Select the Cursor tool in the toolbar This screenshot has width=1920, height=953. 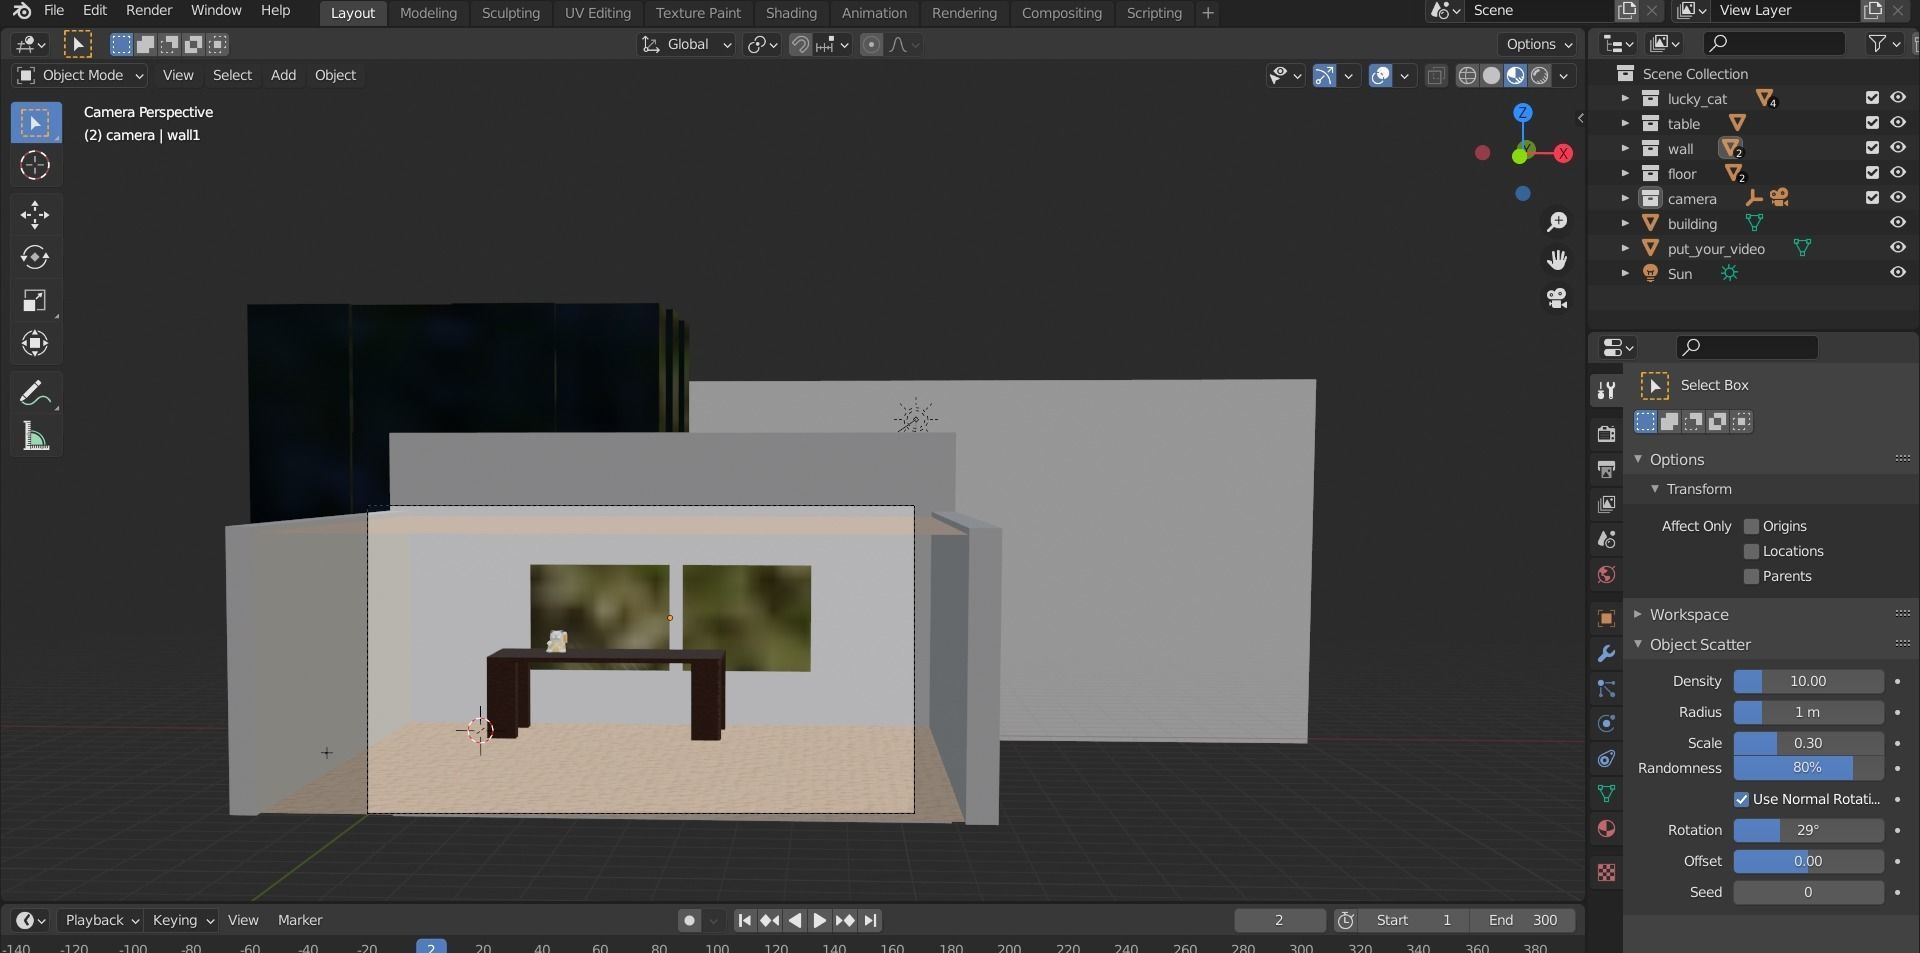tap(35, 165)
